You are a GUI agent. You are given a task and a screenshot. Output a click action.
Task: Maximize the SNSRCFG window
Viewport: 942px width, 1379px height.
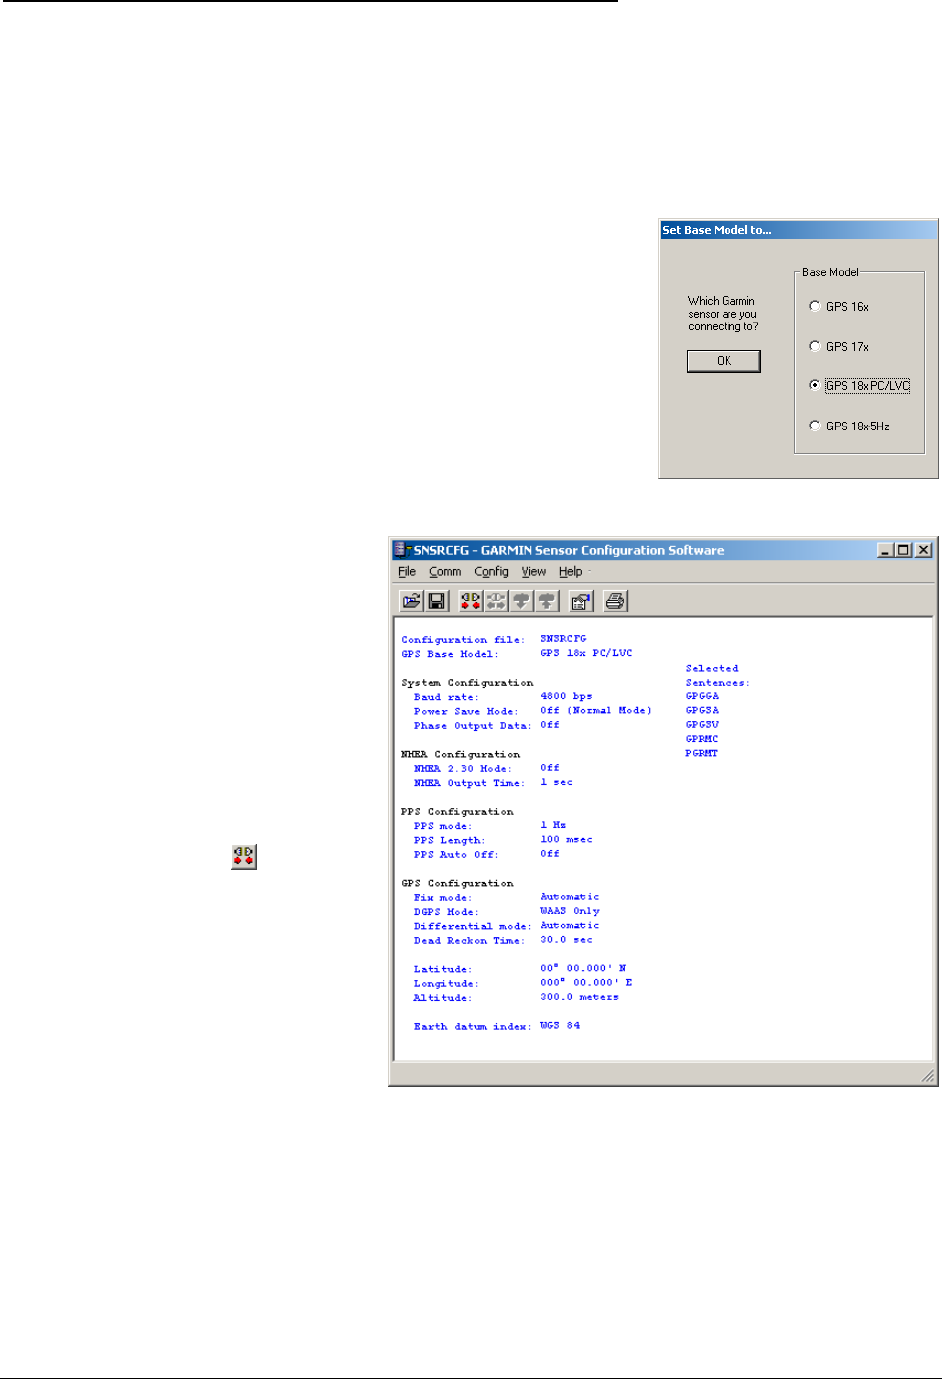(903, 550)
